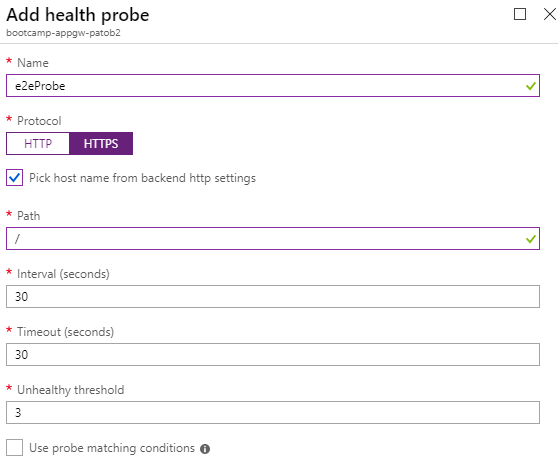
Task: Click the Add health probe title
Action: tap(78, 15)
